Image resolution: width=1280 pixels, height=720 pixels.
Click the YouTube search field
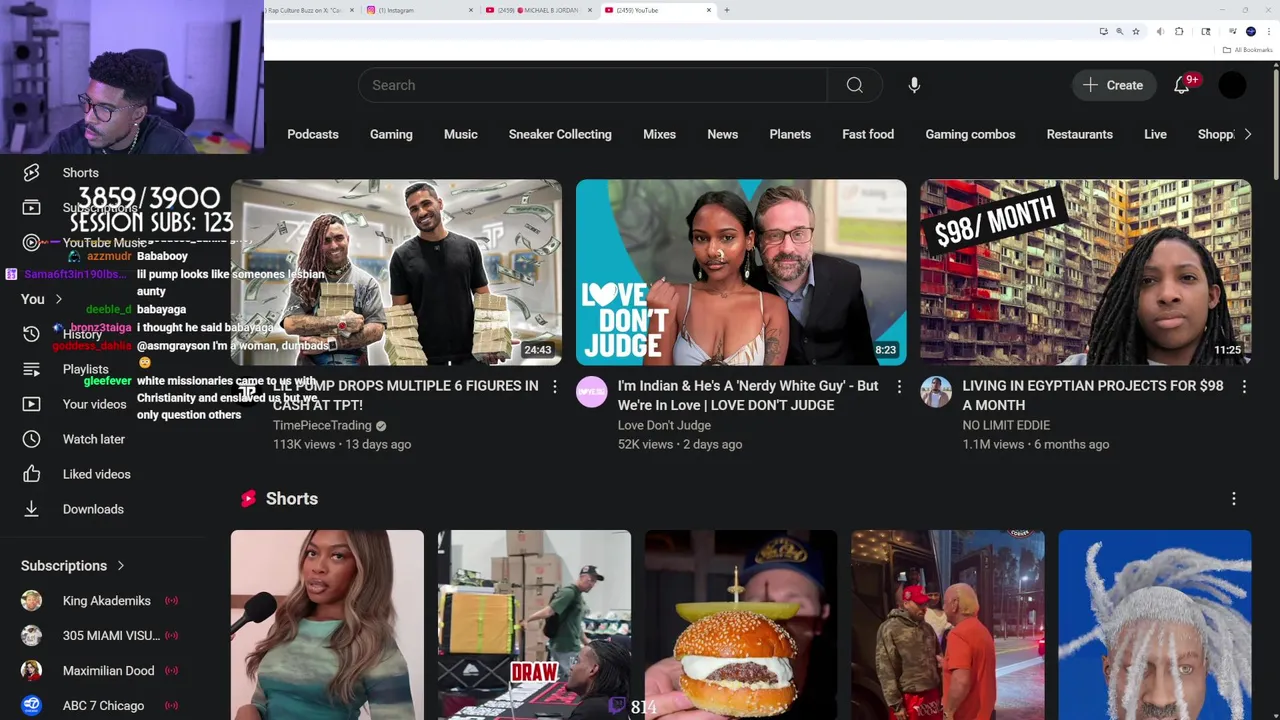(593, 85)
